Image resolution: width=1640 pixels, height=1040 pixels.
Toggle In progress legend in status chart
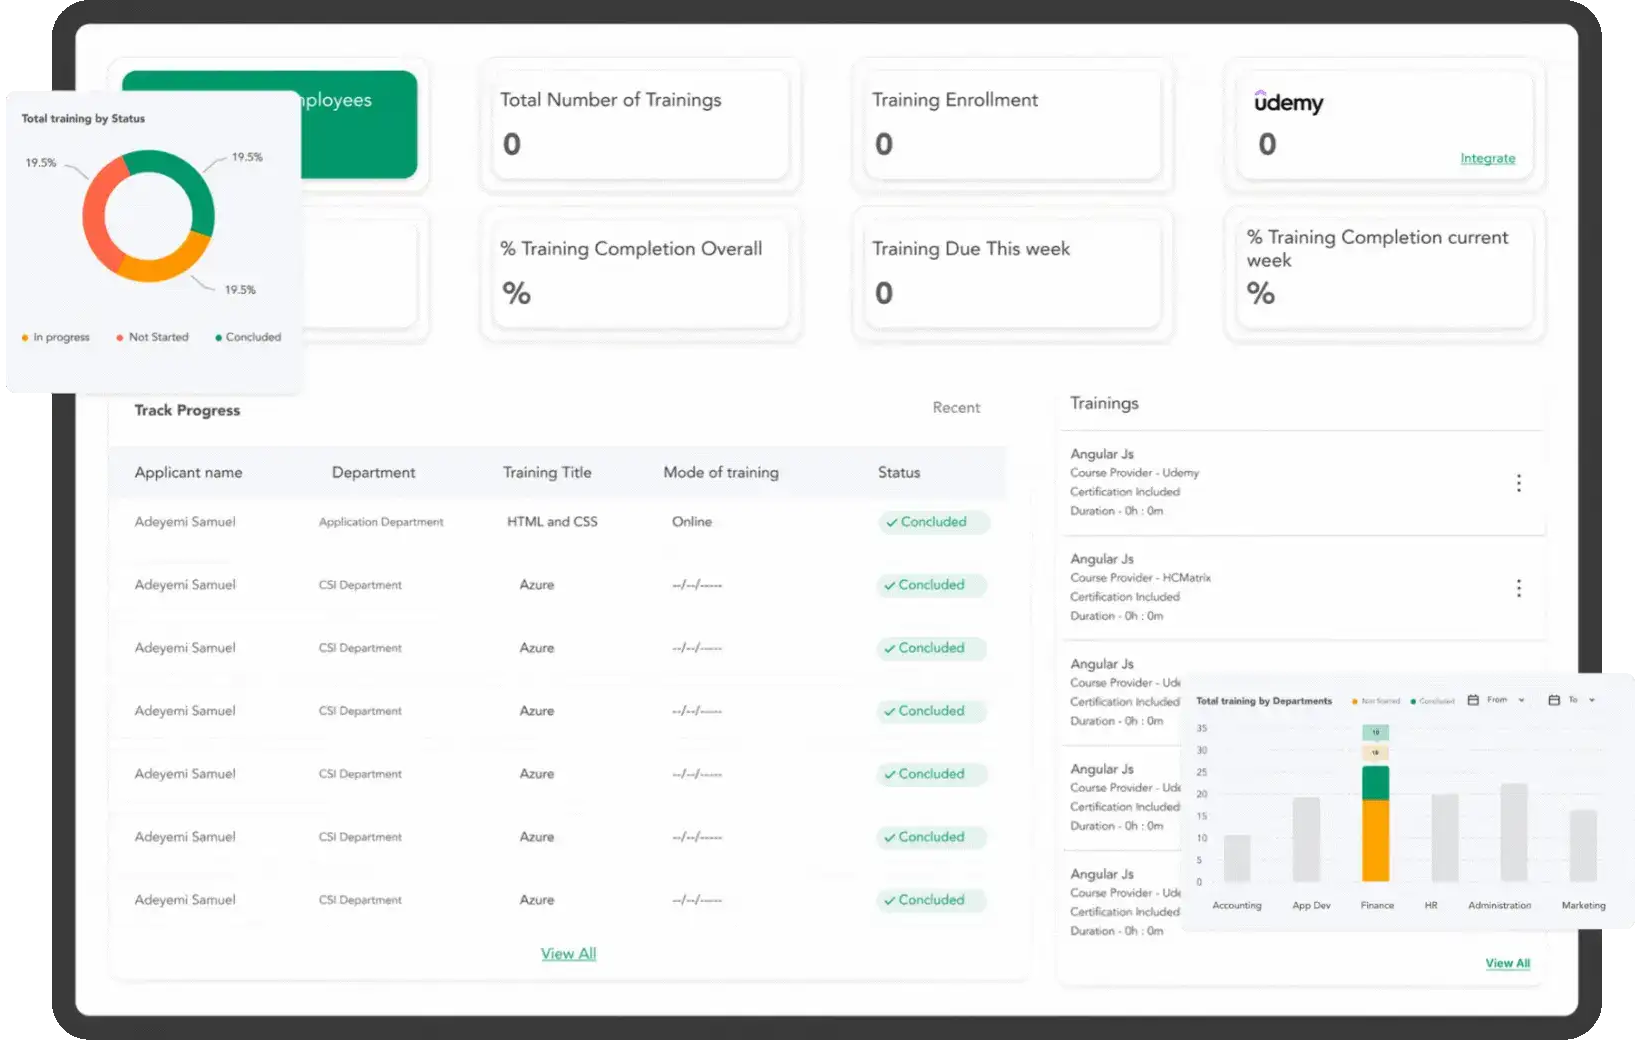pyautogui.click(x=56, y=338)
